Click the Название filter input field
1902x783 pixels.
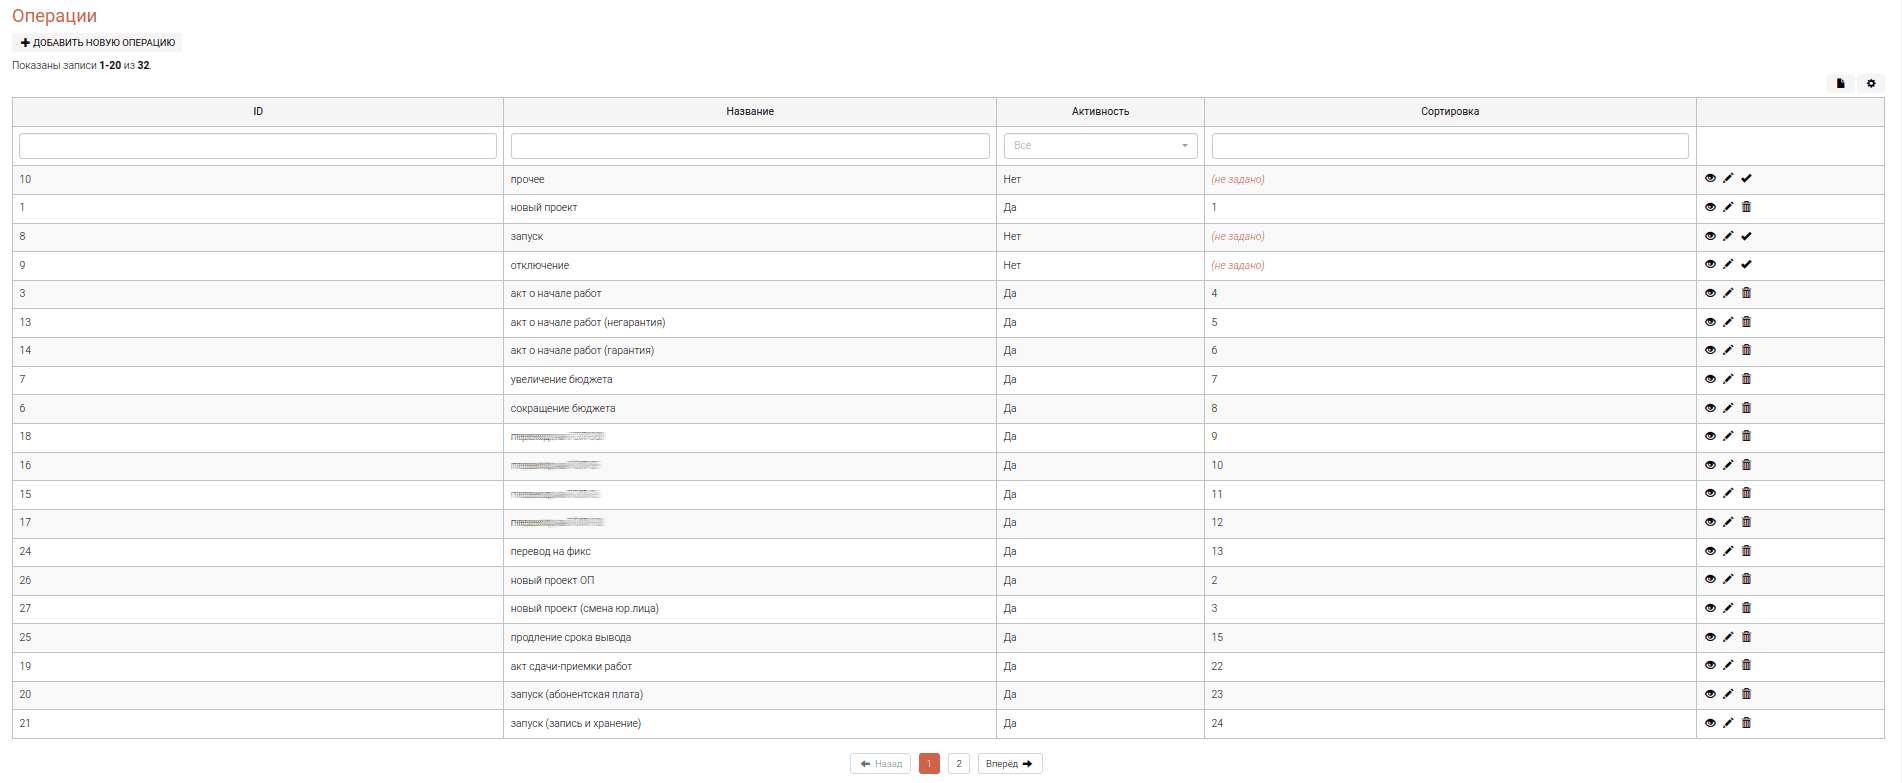point(750,146)
